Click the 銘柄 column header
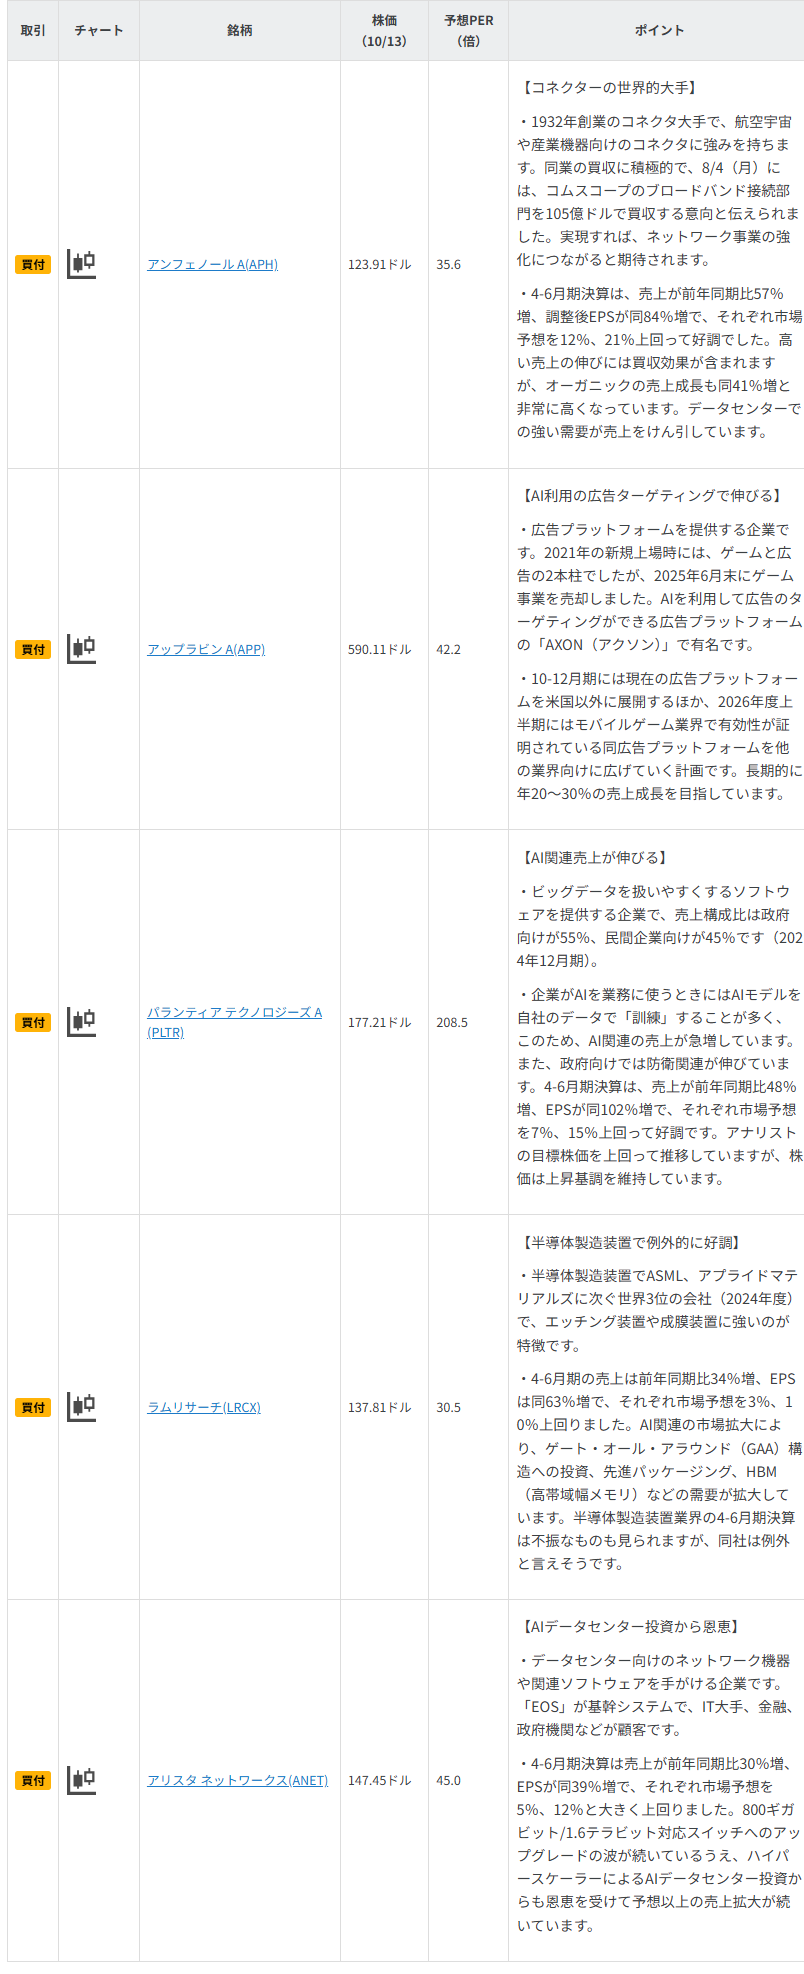Viewport: 804px width, 1974px height. pos(240,31)
